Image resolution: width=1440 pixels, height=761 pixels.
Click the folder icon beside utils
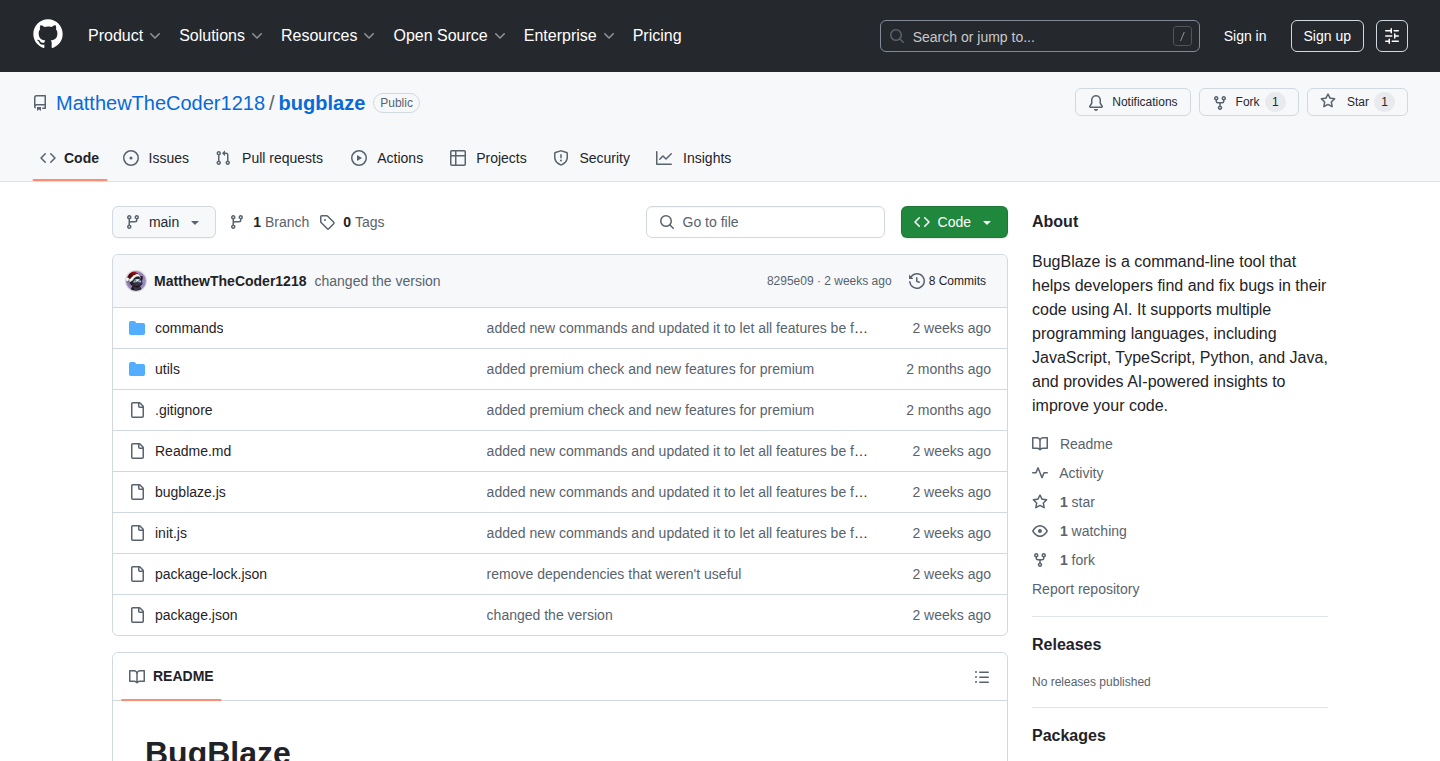[x=137, y=369]
